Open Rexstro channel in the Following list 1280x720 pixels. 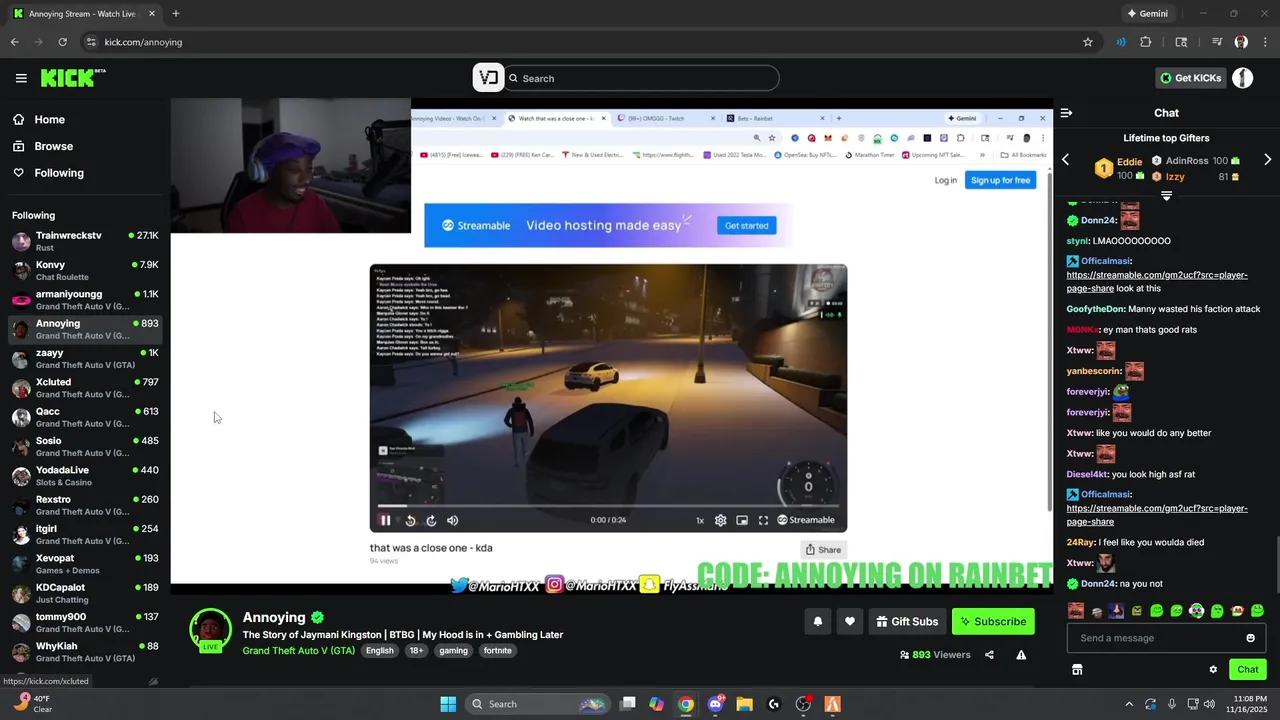[85, 505]
